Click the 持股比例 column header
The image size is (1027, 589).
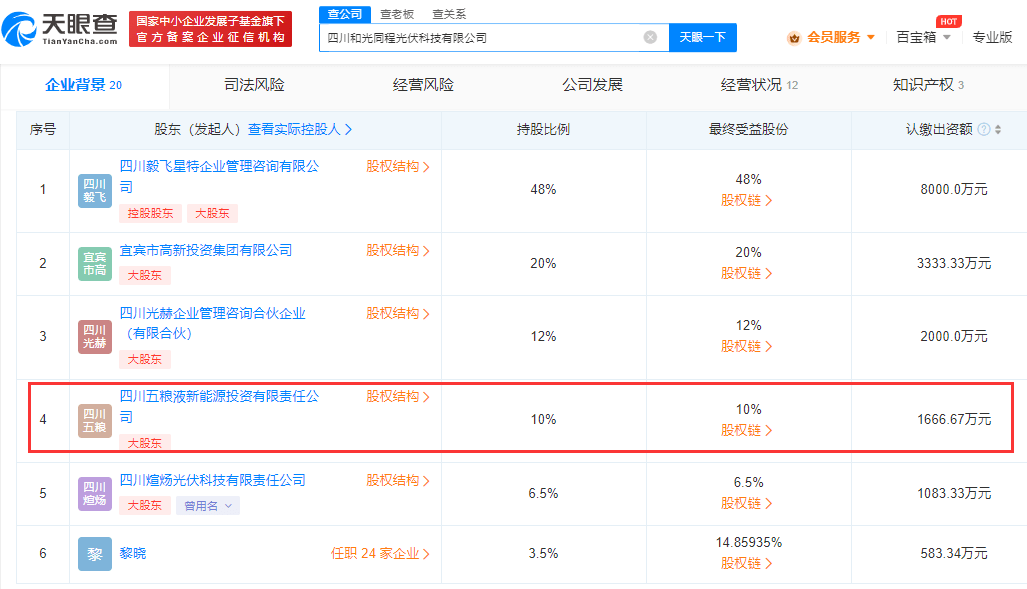click(543, 129)
